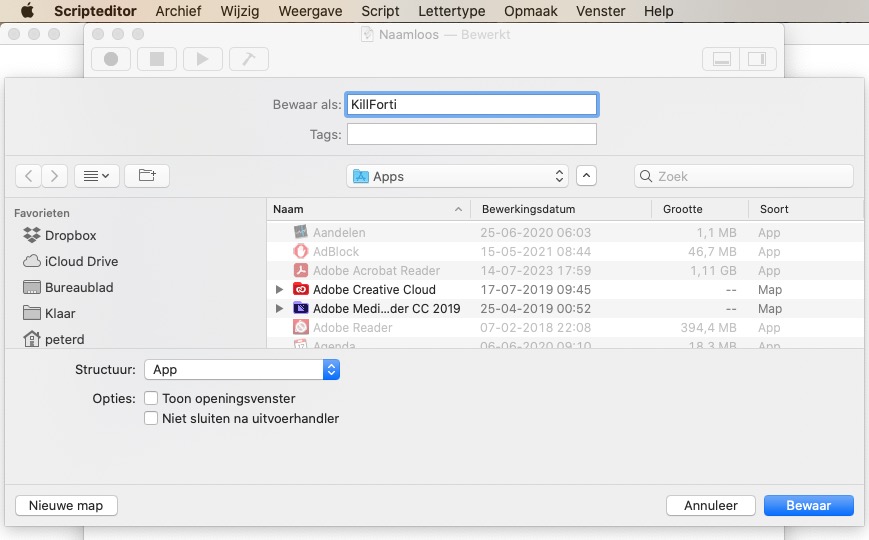
Task: Select the Adobe Creative Cloud folder
Action: [374, 290]
